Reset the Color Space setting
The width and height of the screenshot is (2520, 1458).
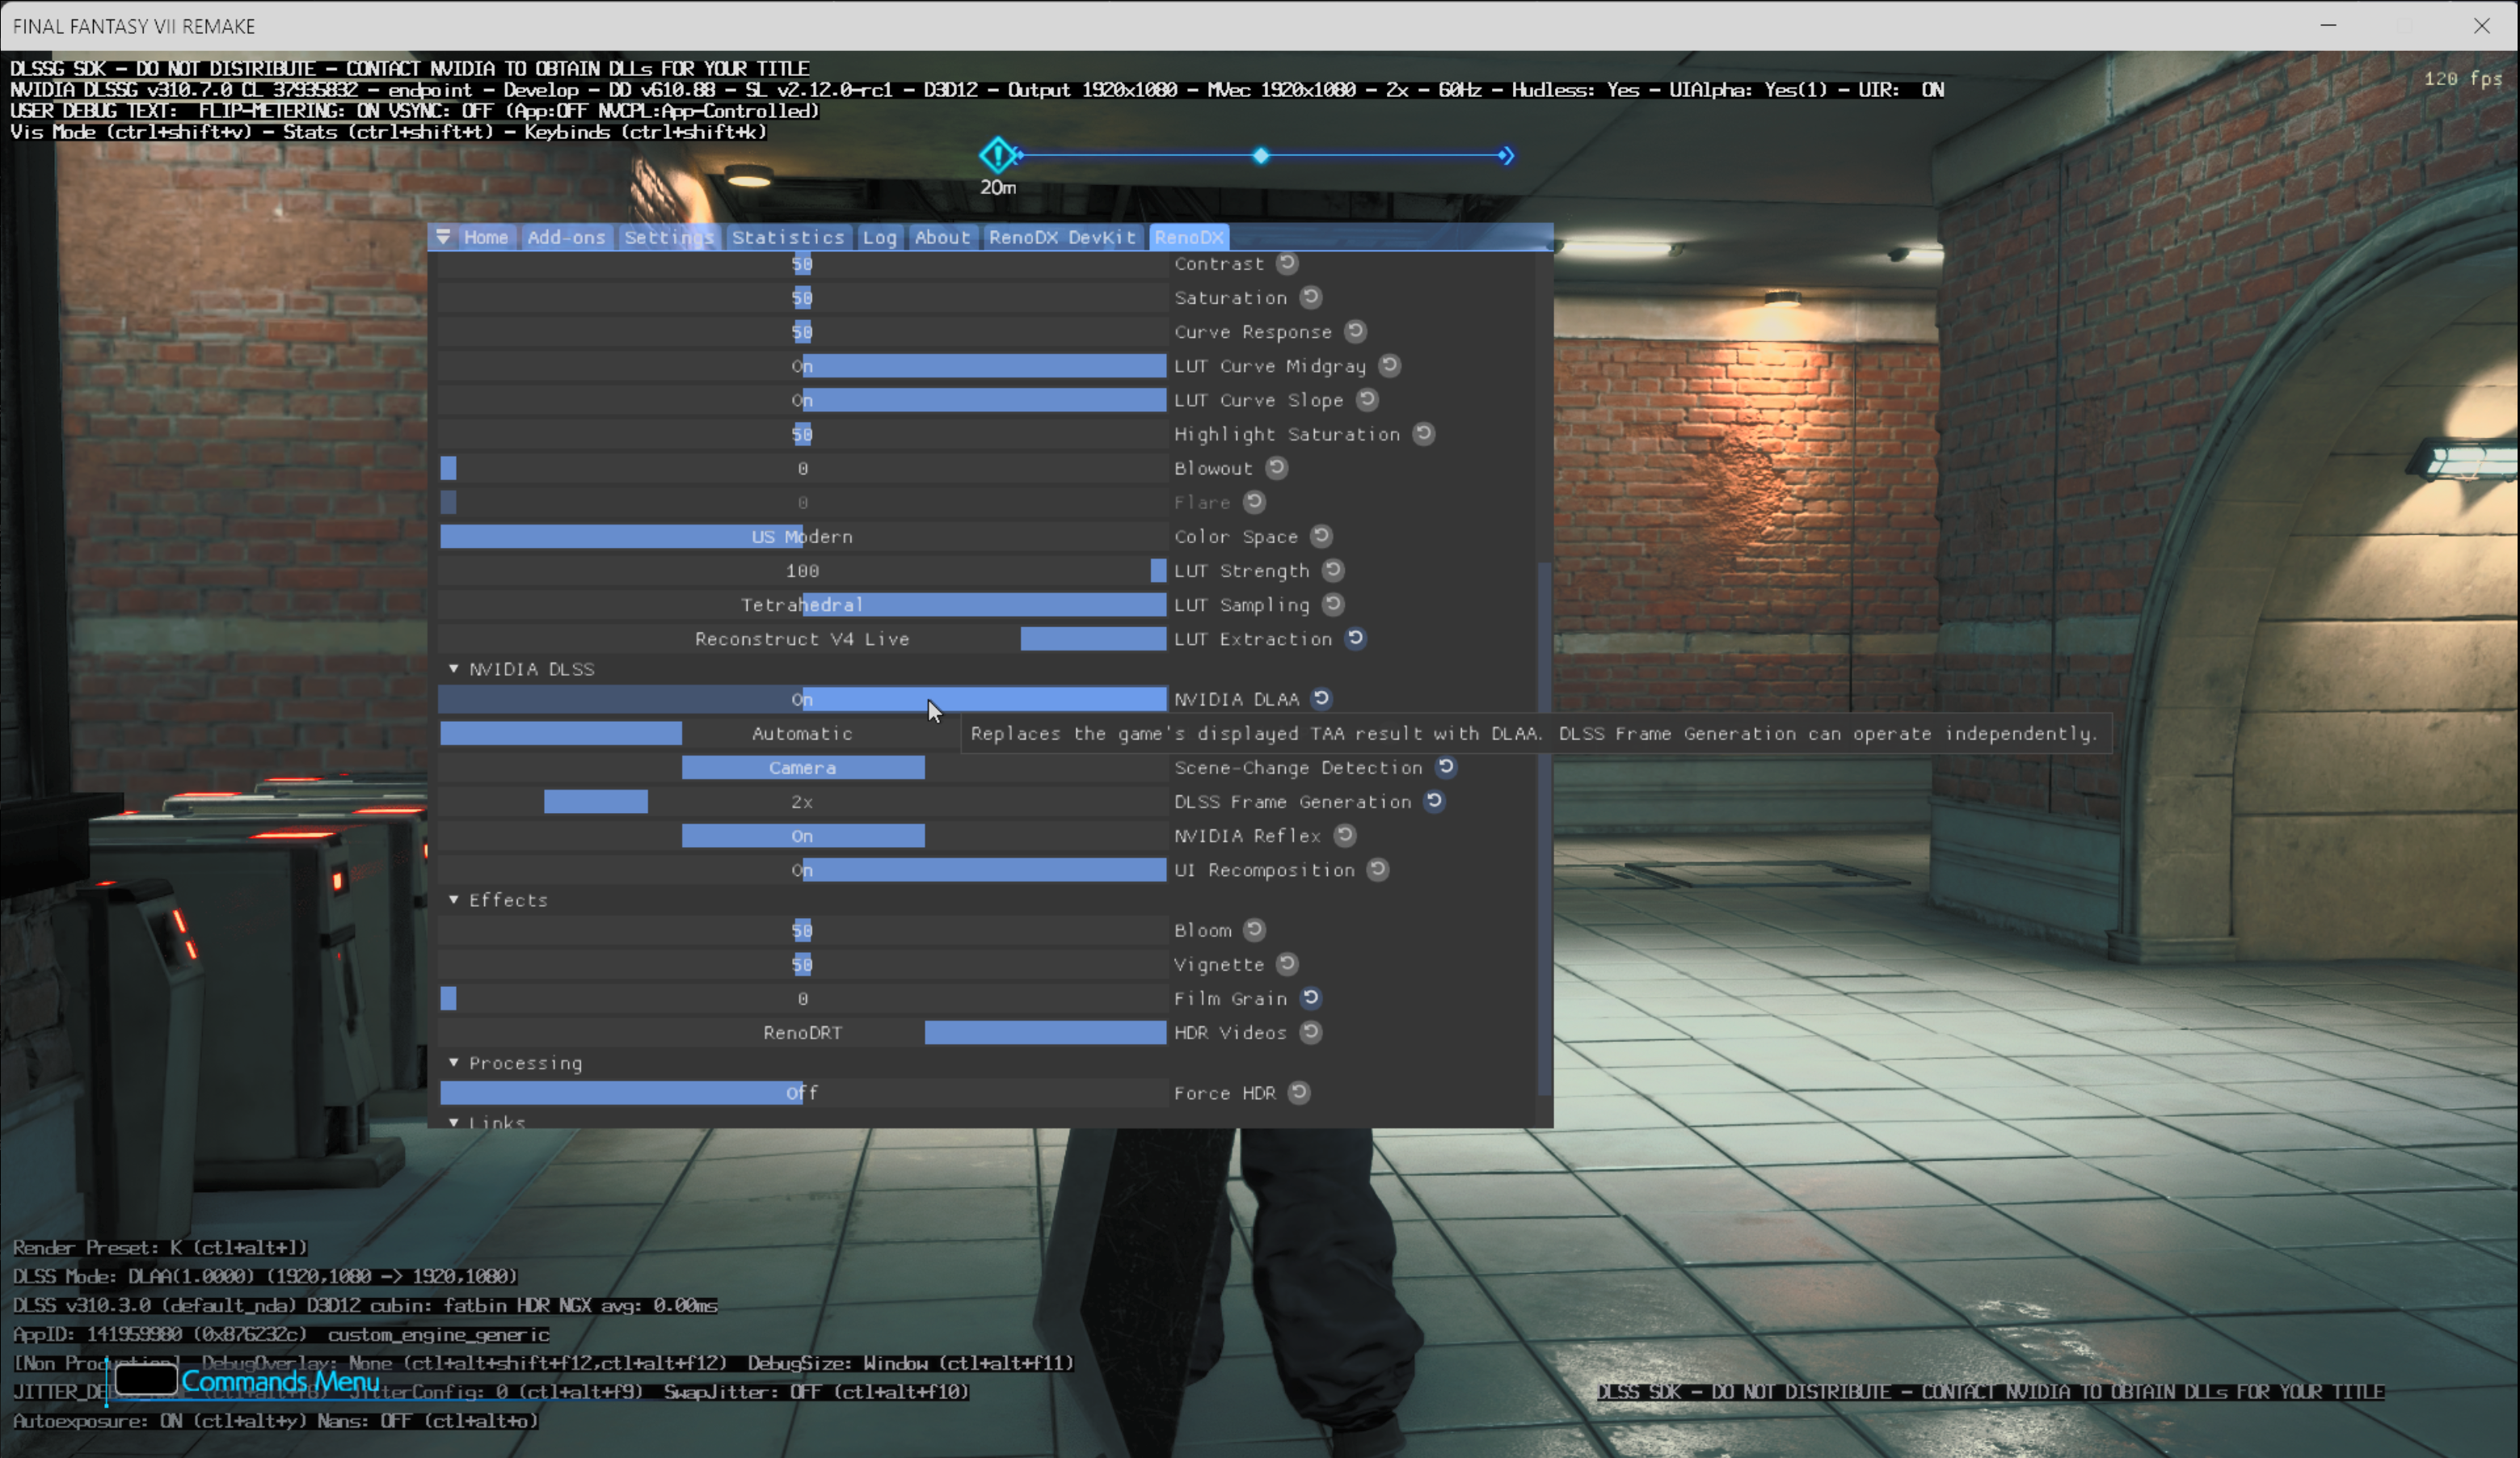[1321, 536]
